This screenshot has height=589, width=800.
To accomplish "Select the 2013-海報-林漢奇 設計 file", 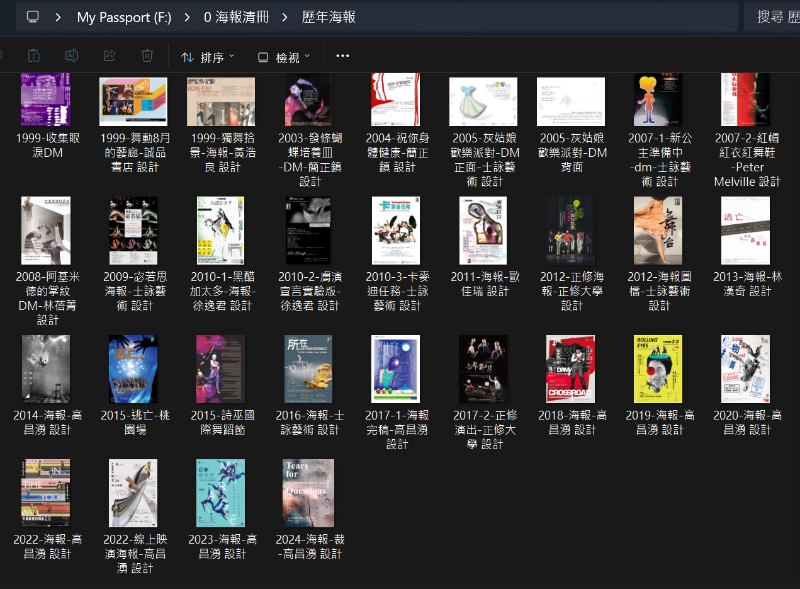I will 745,231.
